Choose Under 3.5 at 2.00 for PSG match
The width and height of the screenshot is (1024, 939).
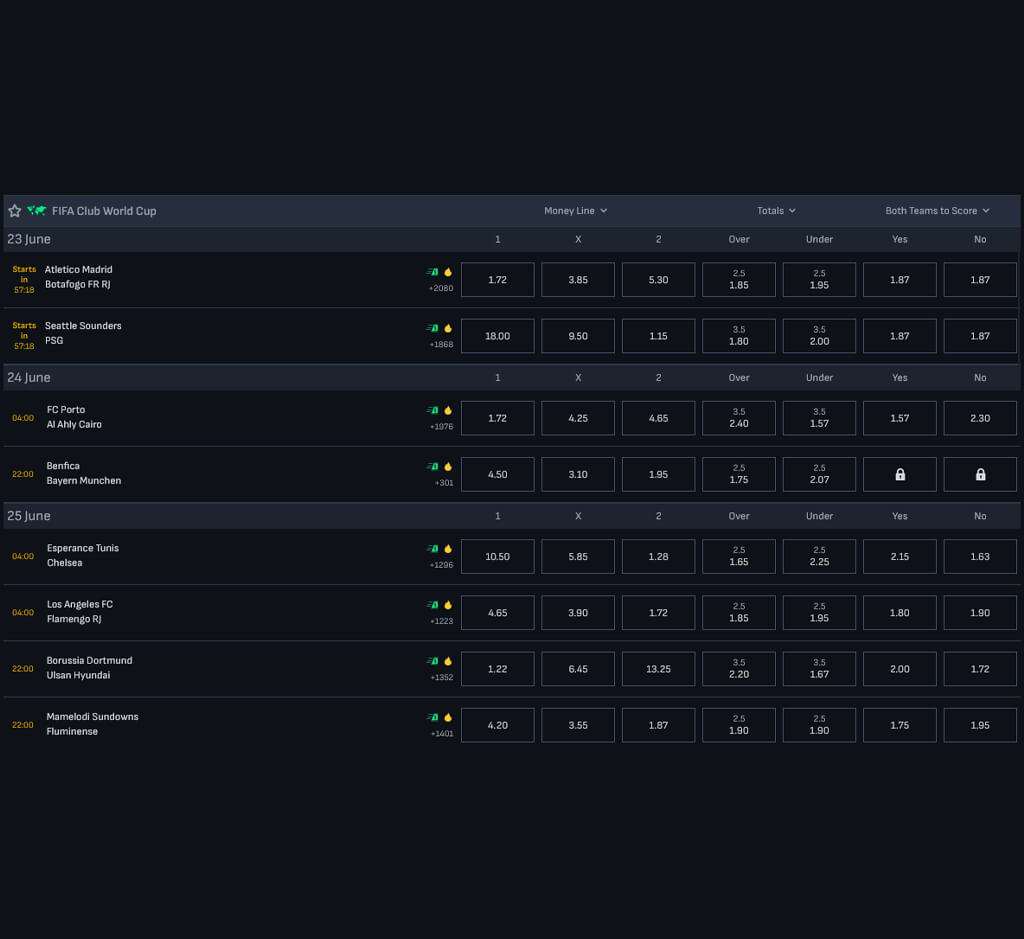tap(820, 336)
